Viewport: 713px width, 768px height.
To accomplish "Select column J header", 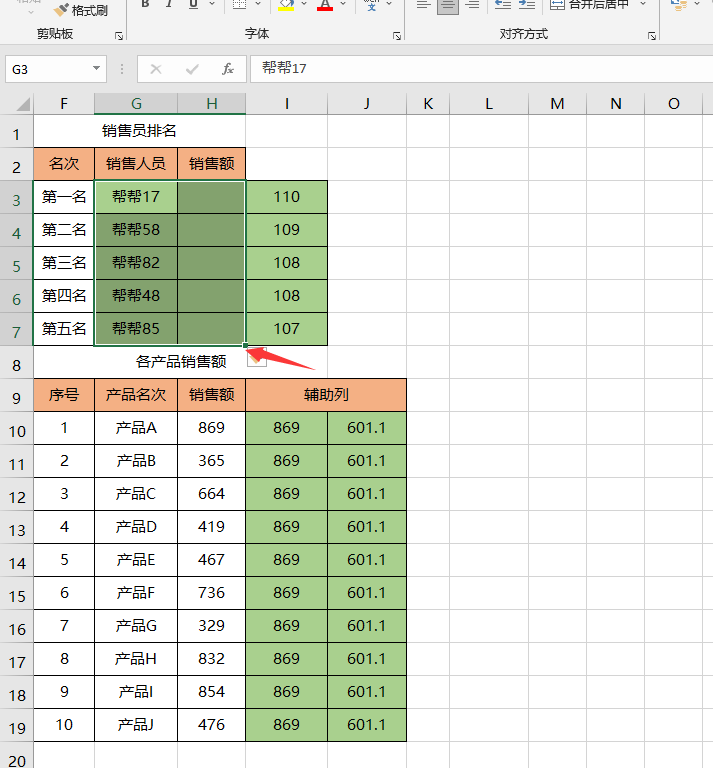I will coord(367,104).
